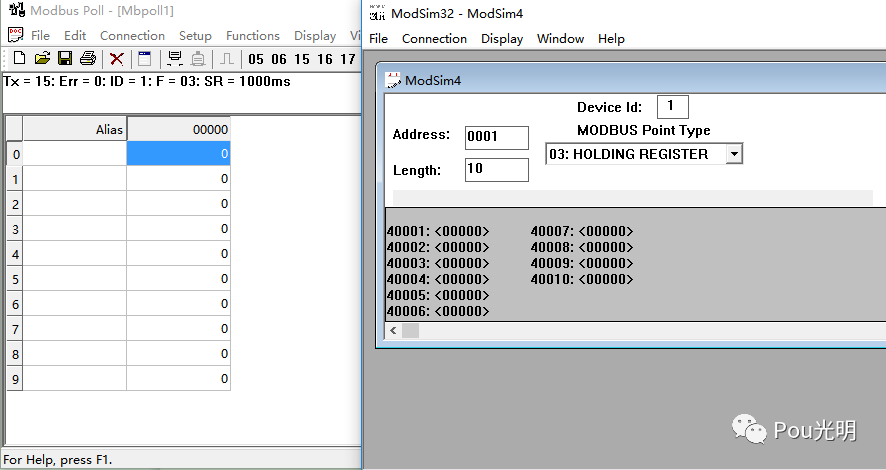Image resolution: width=886 pixels, height=470 pixels.
Task: Expand the MODBUS Point Type dropdown arrow
Action: pyautogui.click(x=733, y=154)
